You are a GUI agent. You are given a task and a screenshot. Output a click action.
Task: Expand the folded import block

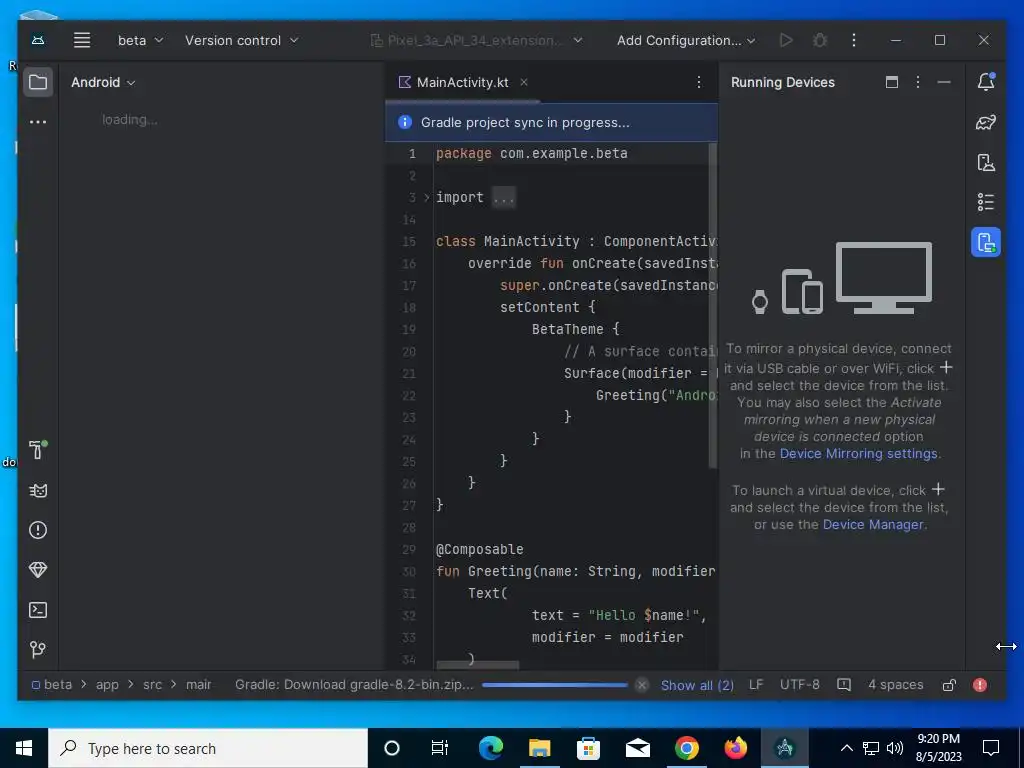[426, 197]
